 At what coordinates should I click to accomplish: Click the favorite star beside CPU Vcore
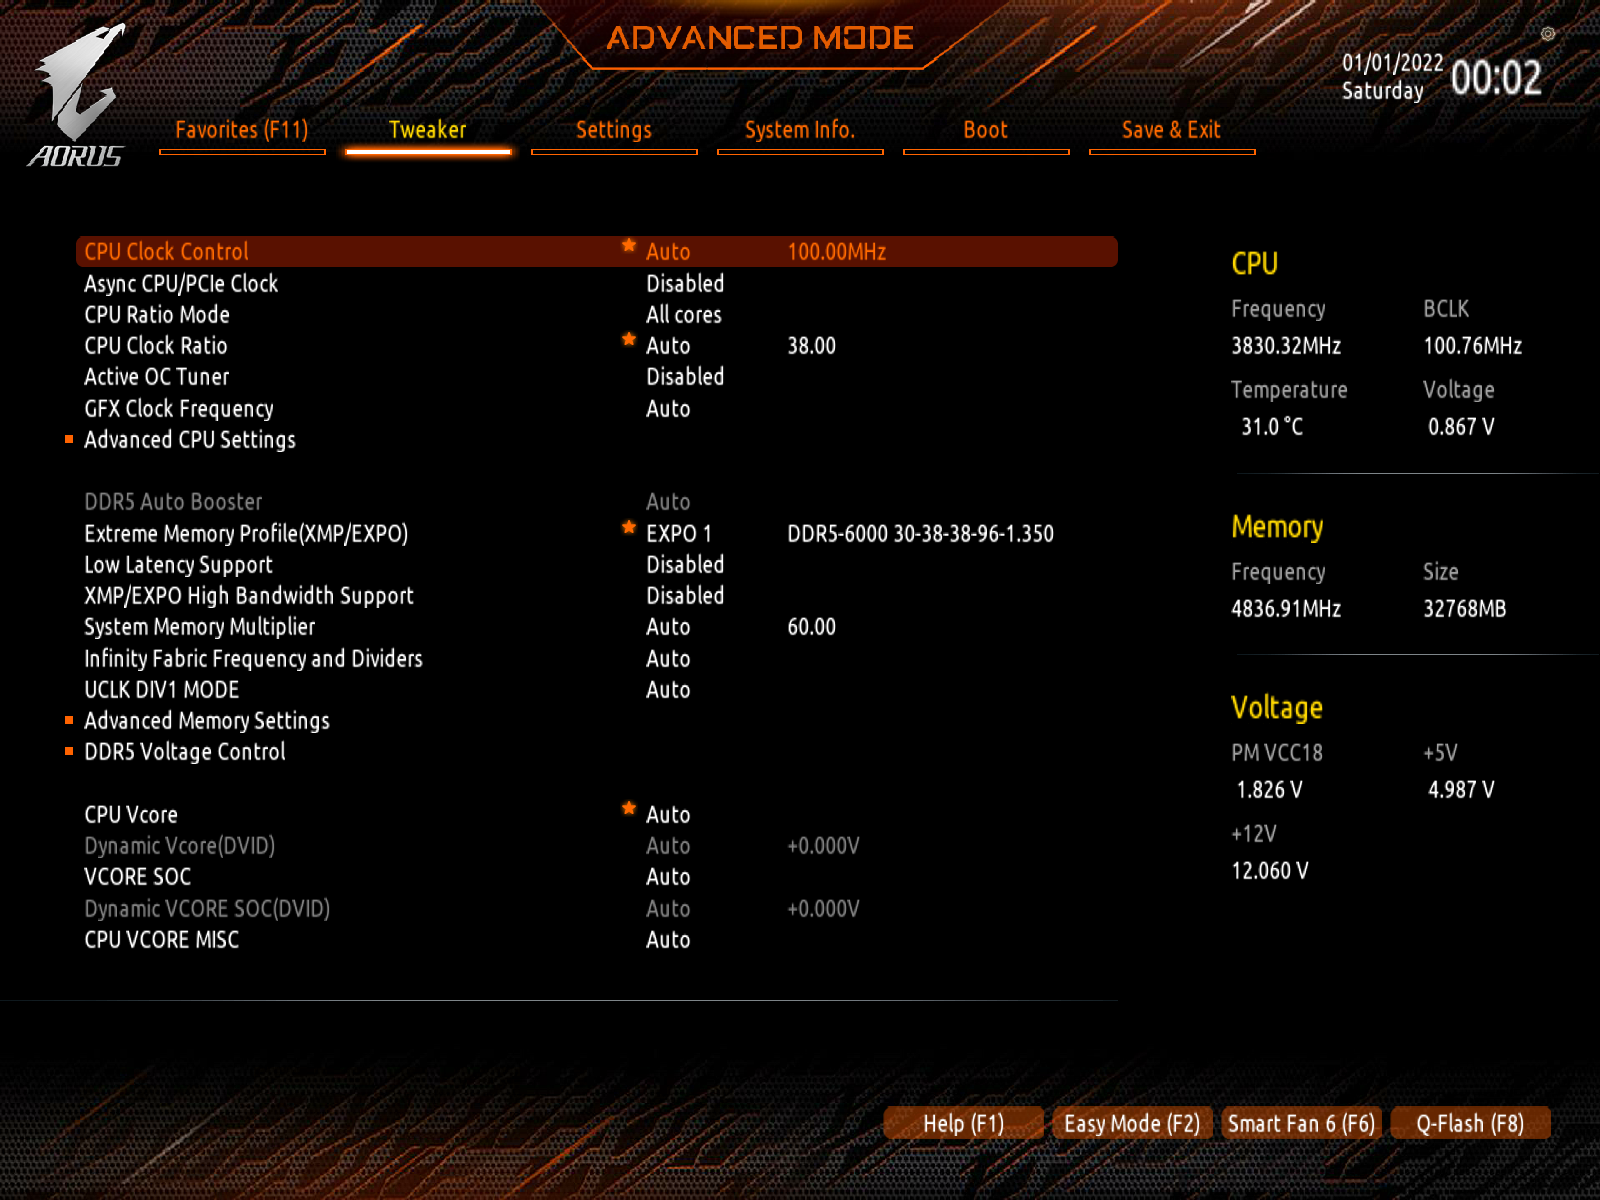click(x=629, y=808)
